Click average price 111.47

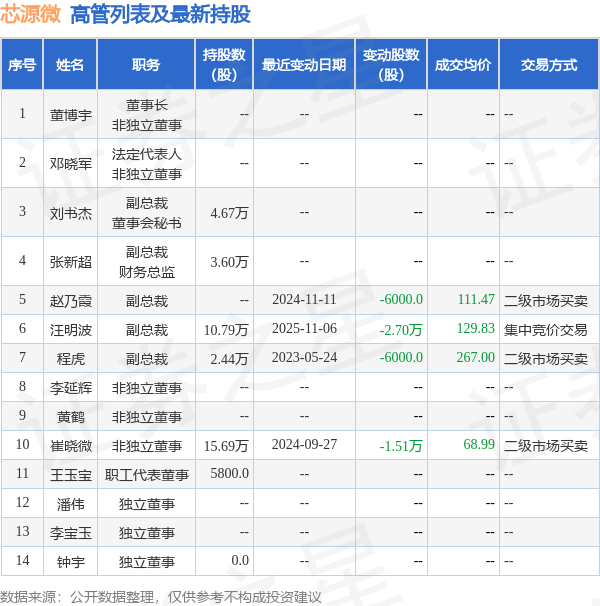pos(476,300)
